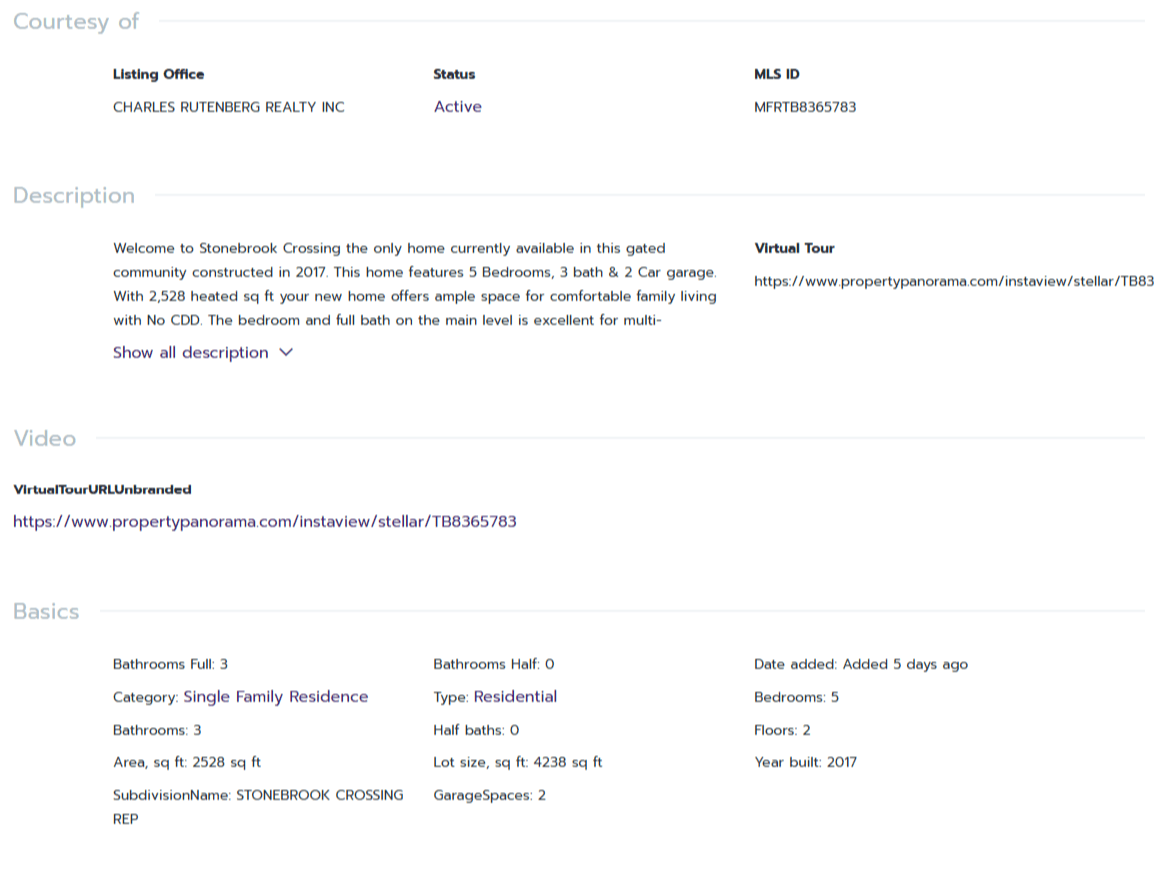Screen dimensions: 1154x874
Task: Click the Year built 2017 entry
Action: [x=805, y=762]
